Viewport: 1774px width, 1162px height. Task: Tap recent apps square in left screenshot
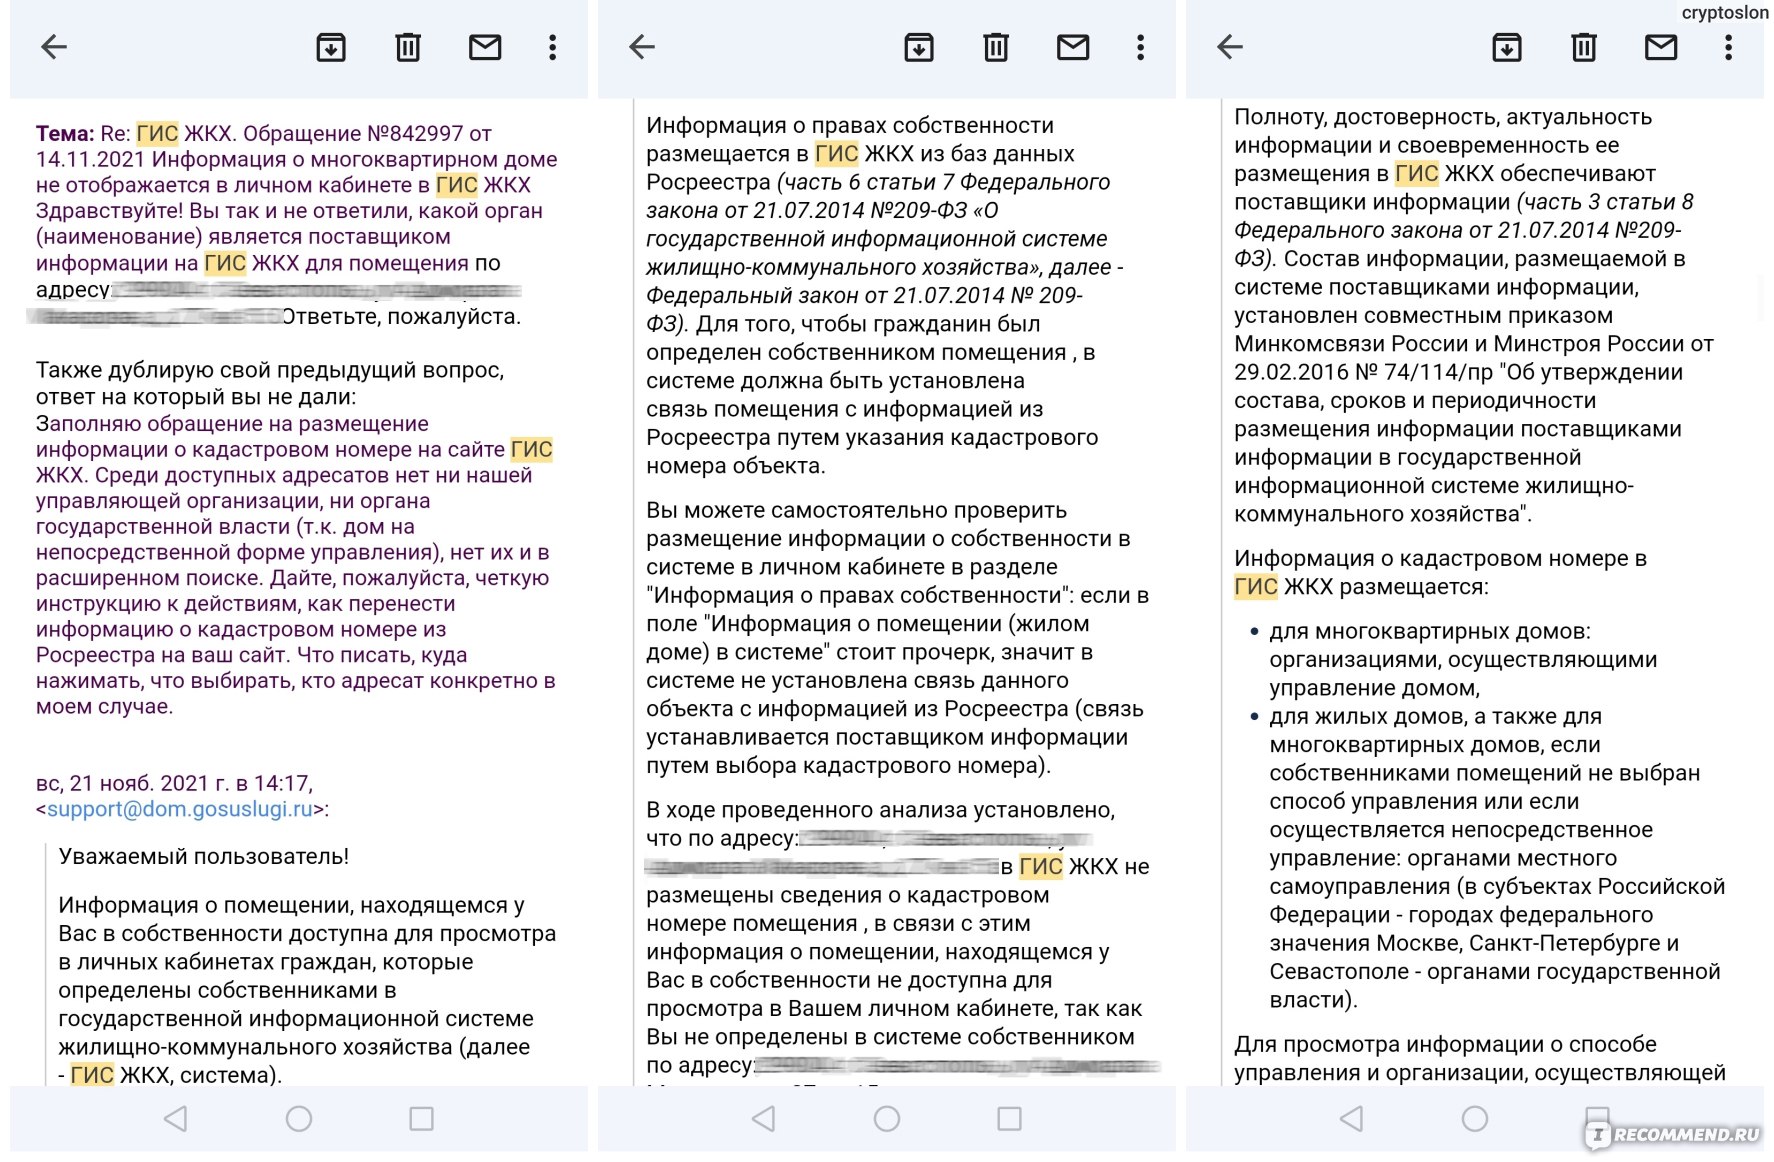click(x=422, y=1118)
